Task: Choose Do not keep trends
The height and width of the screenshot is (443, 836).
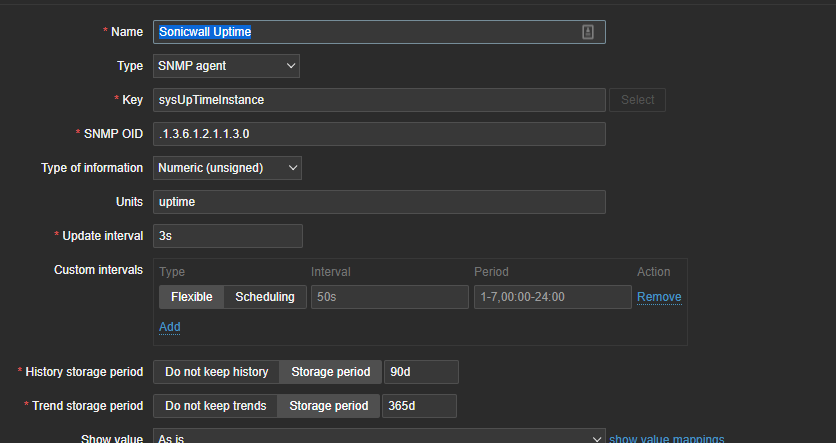Action: (x=215, y=406)
